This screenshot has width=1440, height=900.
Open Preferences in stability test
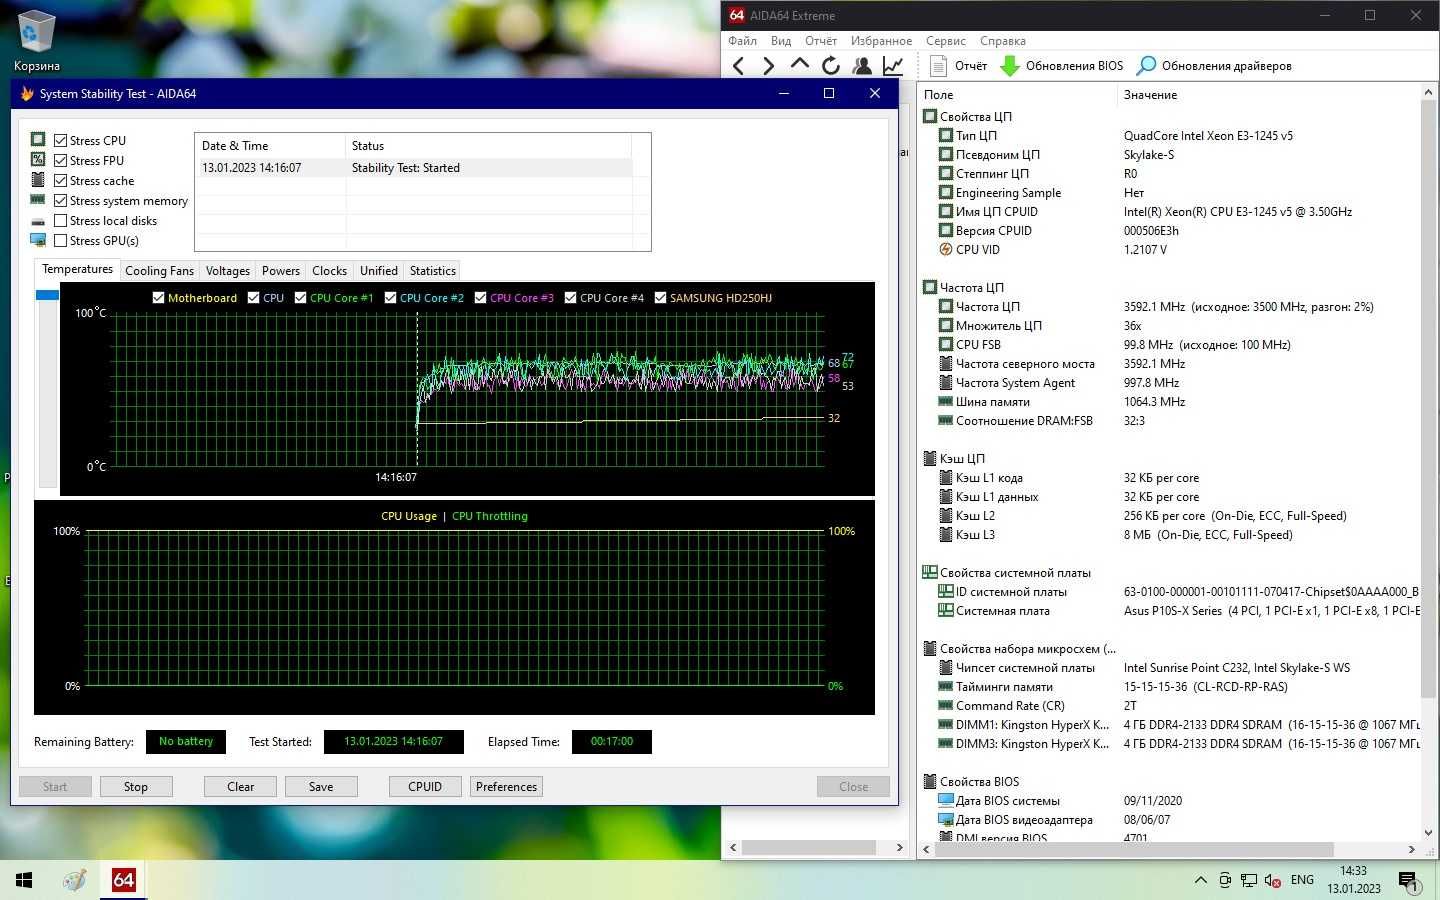coord(506,787)
